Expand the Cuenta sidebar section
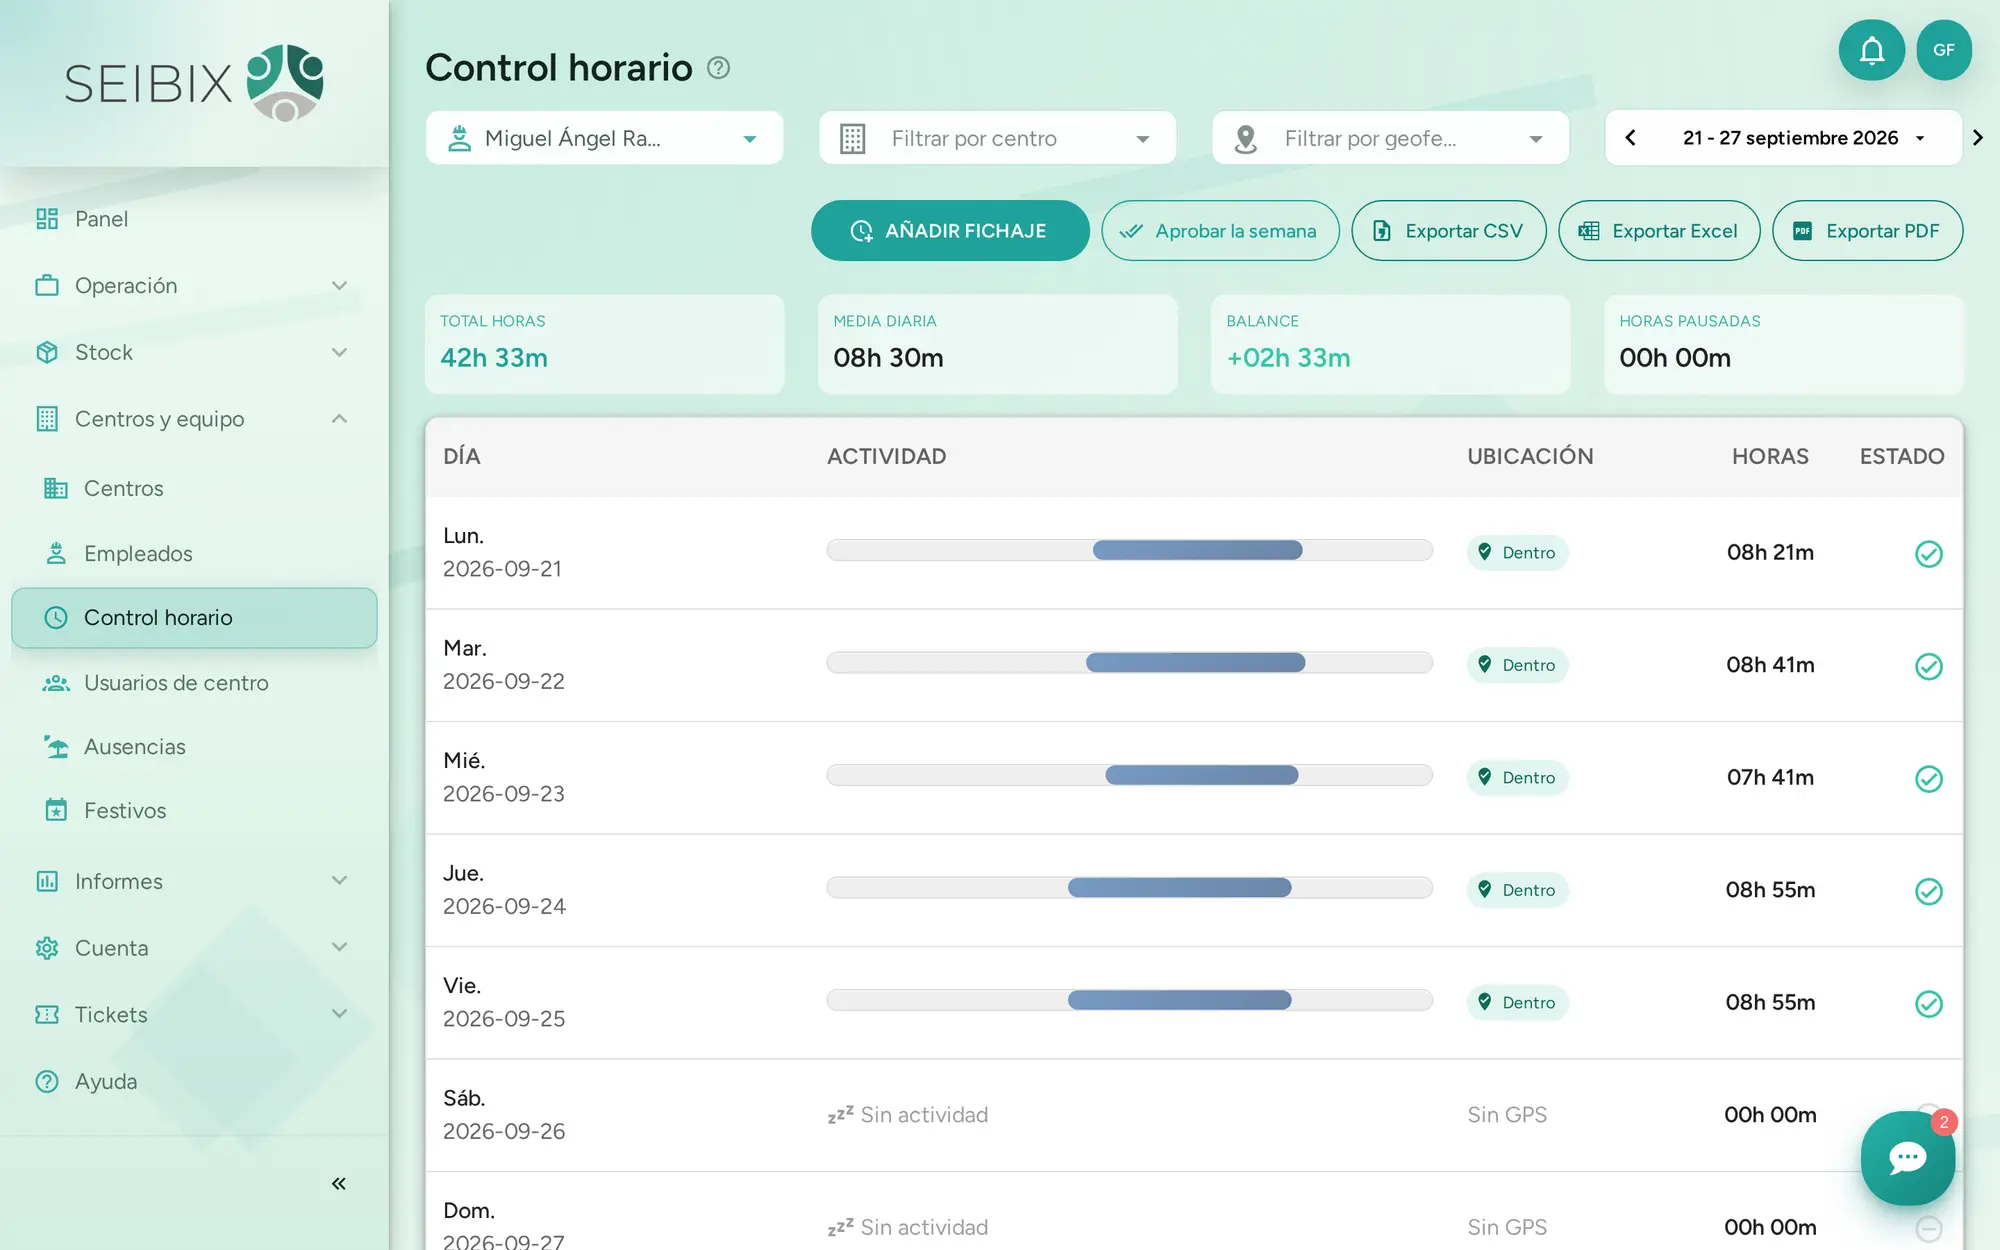Image resolution: width=2000 pixels, height=1250 pixels. 193,948
